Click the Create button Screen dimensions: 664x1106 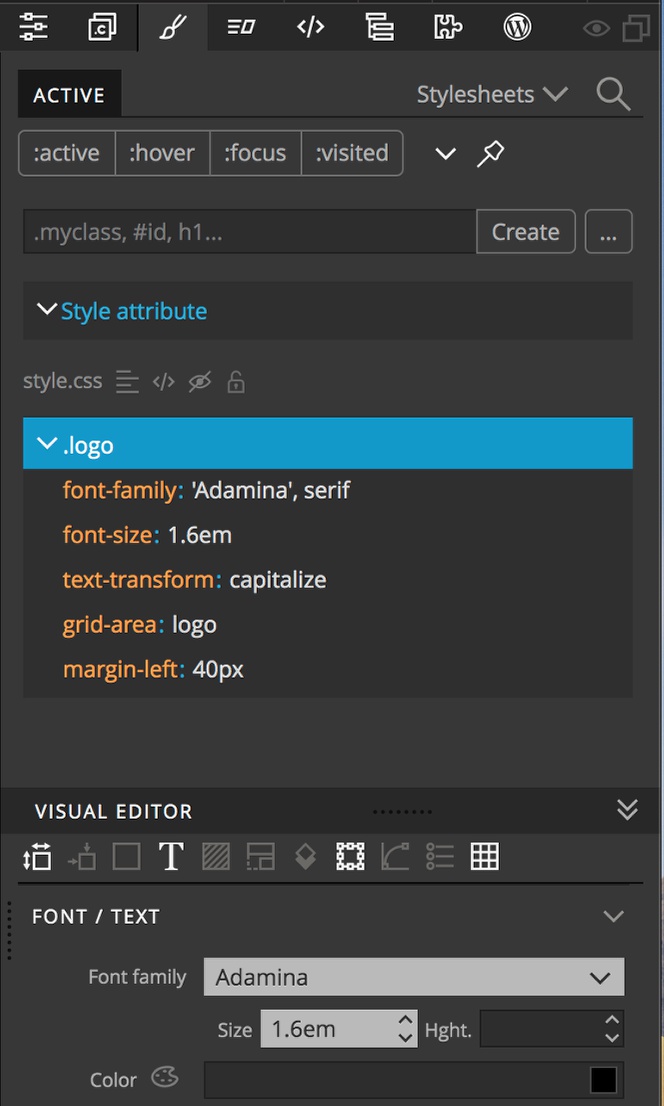(525, 232)
